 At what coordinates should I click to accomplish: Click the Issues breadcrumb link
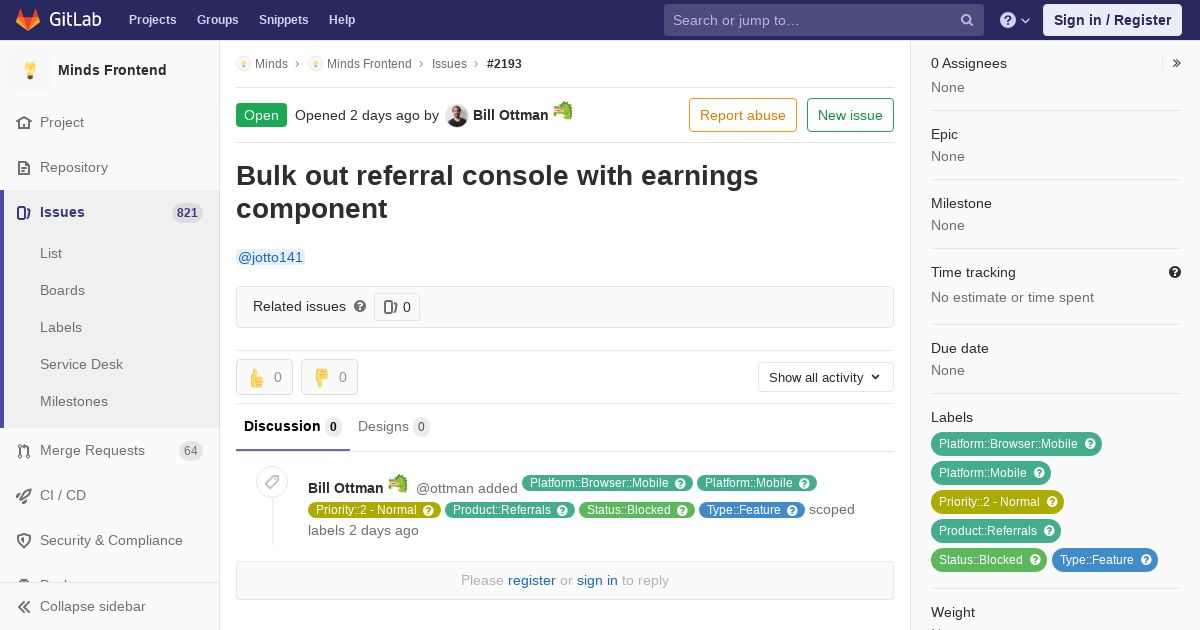pos(449,64)
